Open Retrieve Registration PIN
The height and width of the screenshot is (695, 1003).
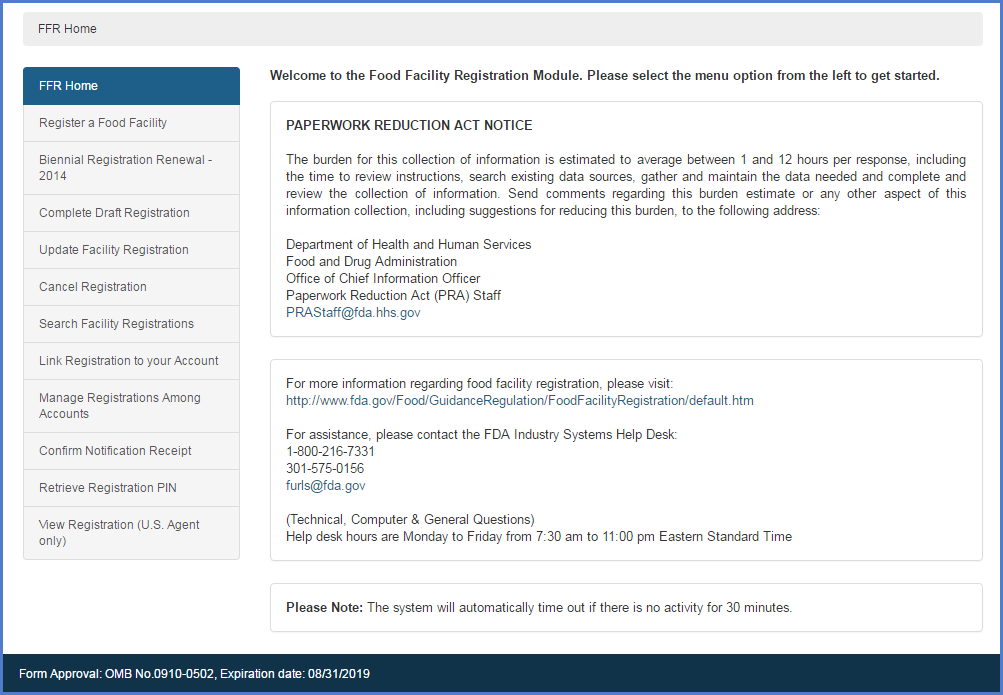[107, 488]
